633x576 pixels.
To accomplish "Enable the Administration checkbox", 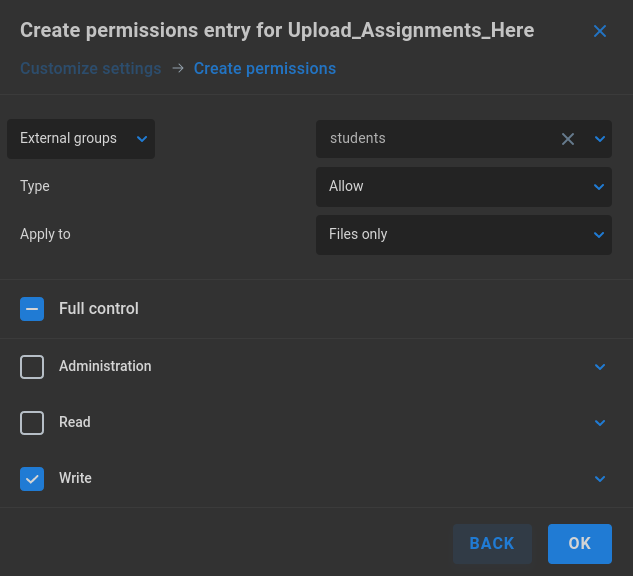I will [x=32, y=367].
